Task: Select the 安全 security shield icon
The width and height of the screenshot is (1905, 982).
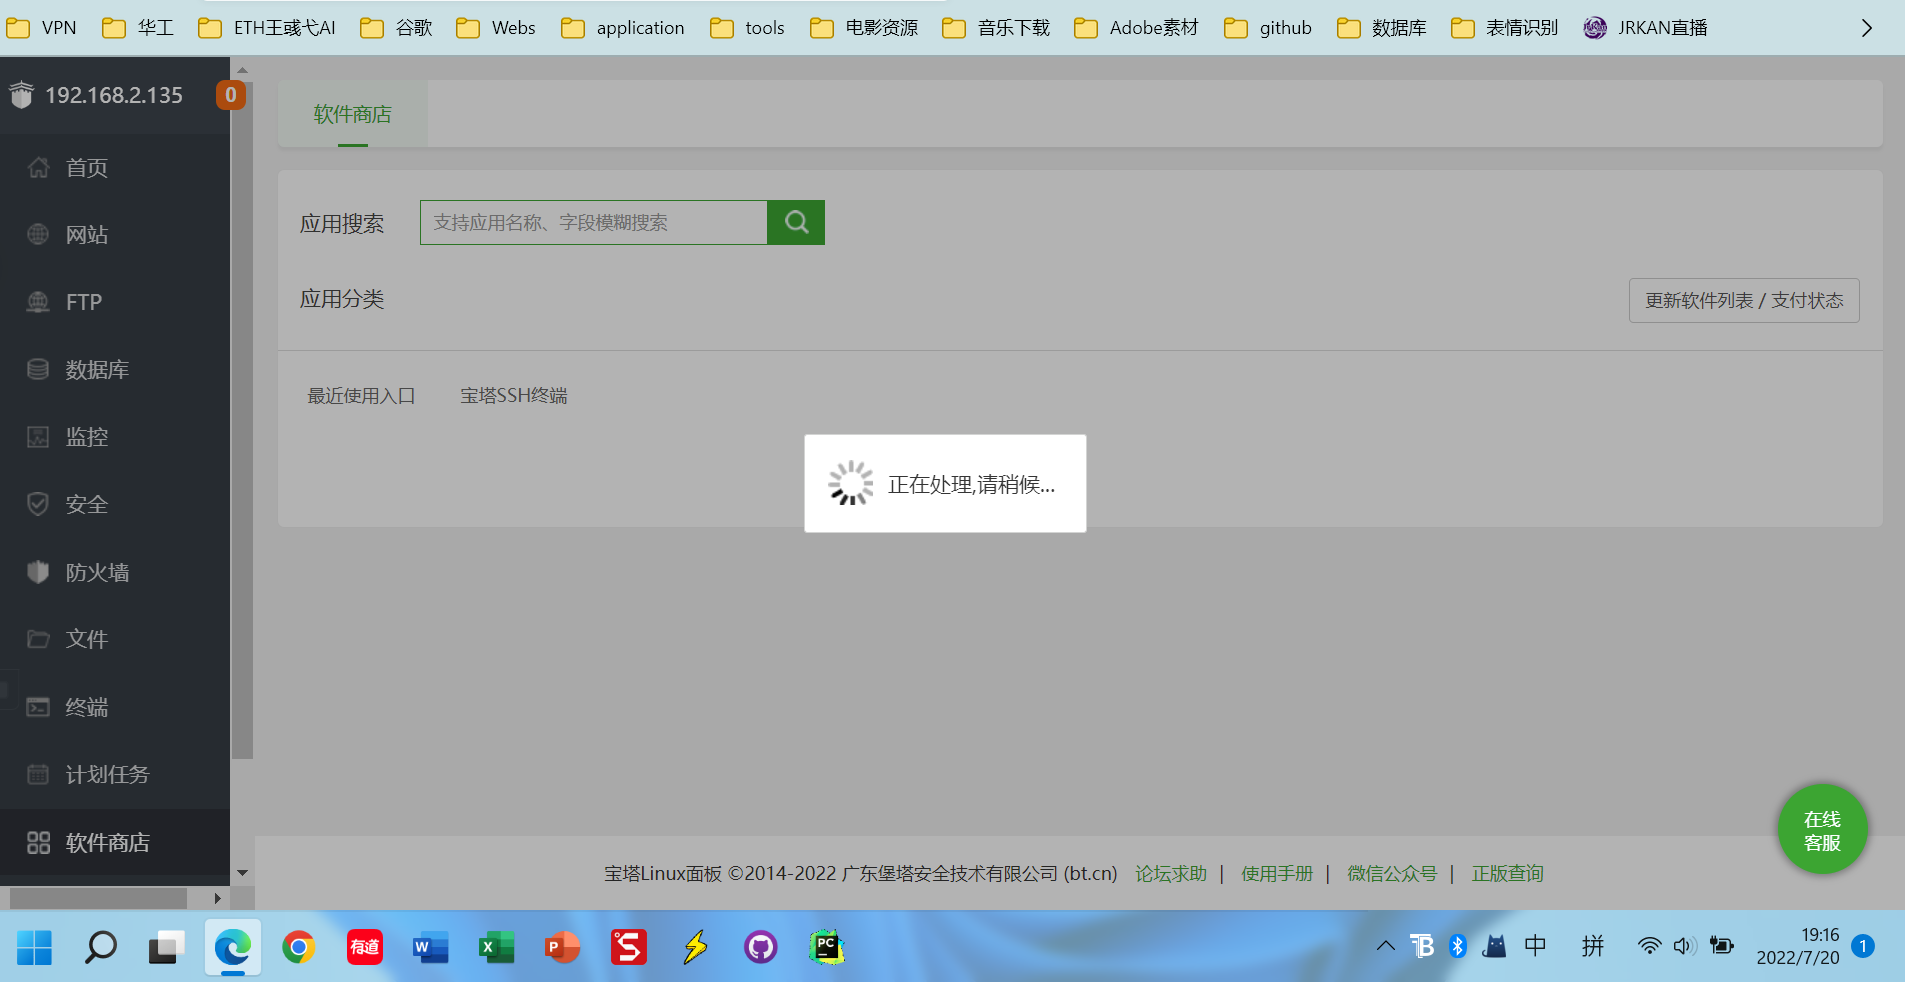Action: [37, 504]
